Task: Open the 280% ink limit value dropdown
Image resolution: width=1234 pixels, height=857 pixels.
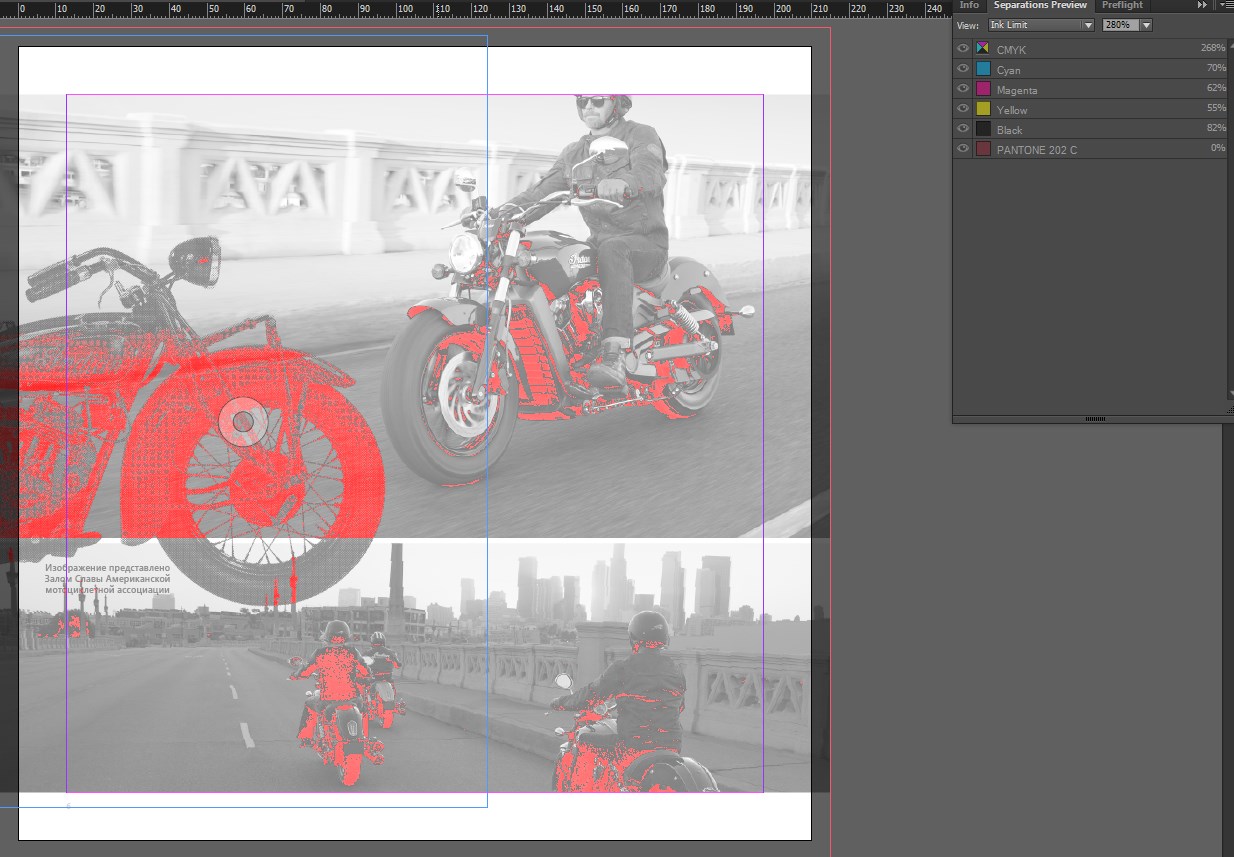Action: pyautogui.click(x=1146, y=25)
